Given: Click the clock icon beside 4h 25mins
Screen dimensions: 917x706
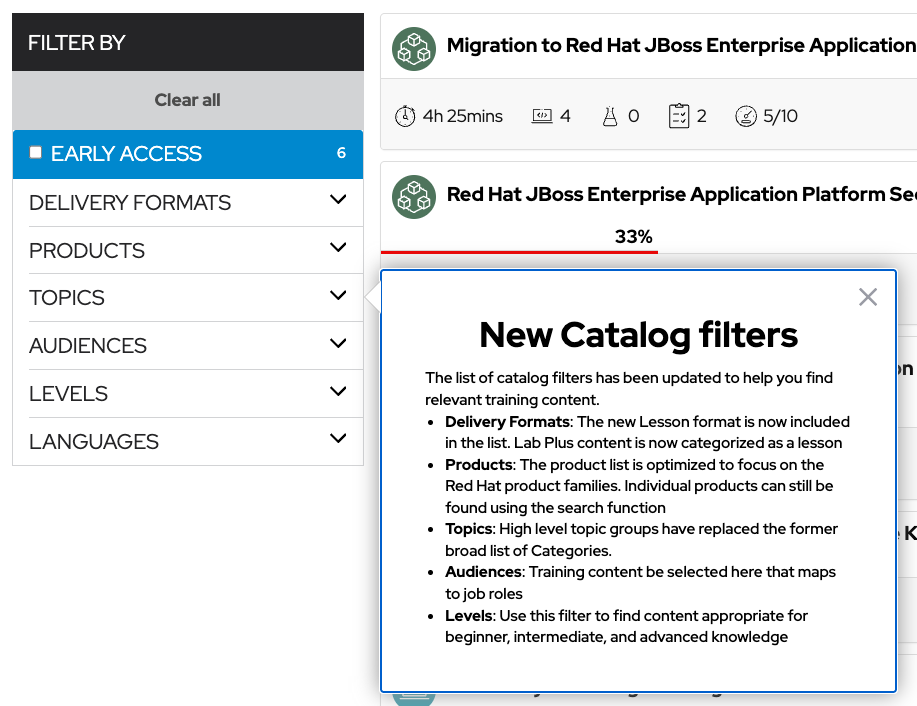Looking at the screenshot, I should [404, 116].
